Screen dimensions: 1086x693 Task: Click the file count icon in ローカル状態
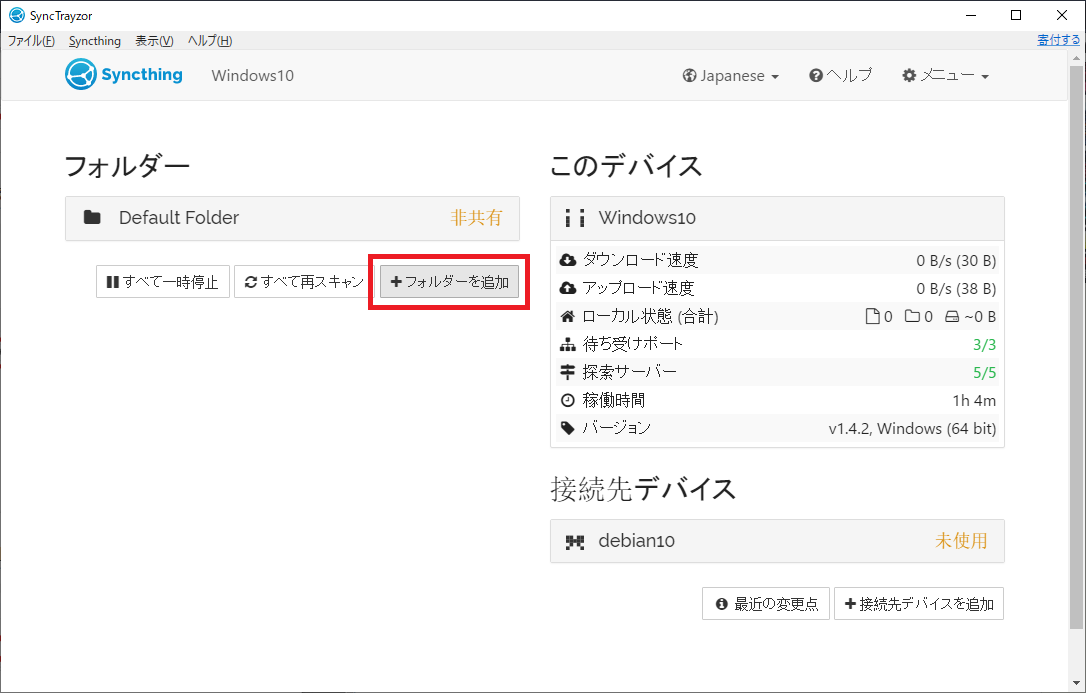[x=873, y=316]
